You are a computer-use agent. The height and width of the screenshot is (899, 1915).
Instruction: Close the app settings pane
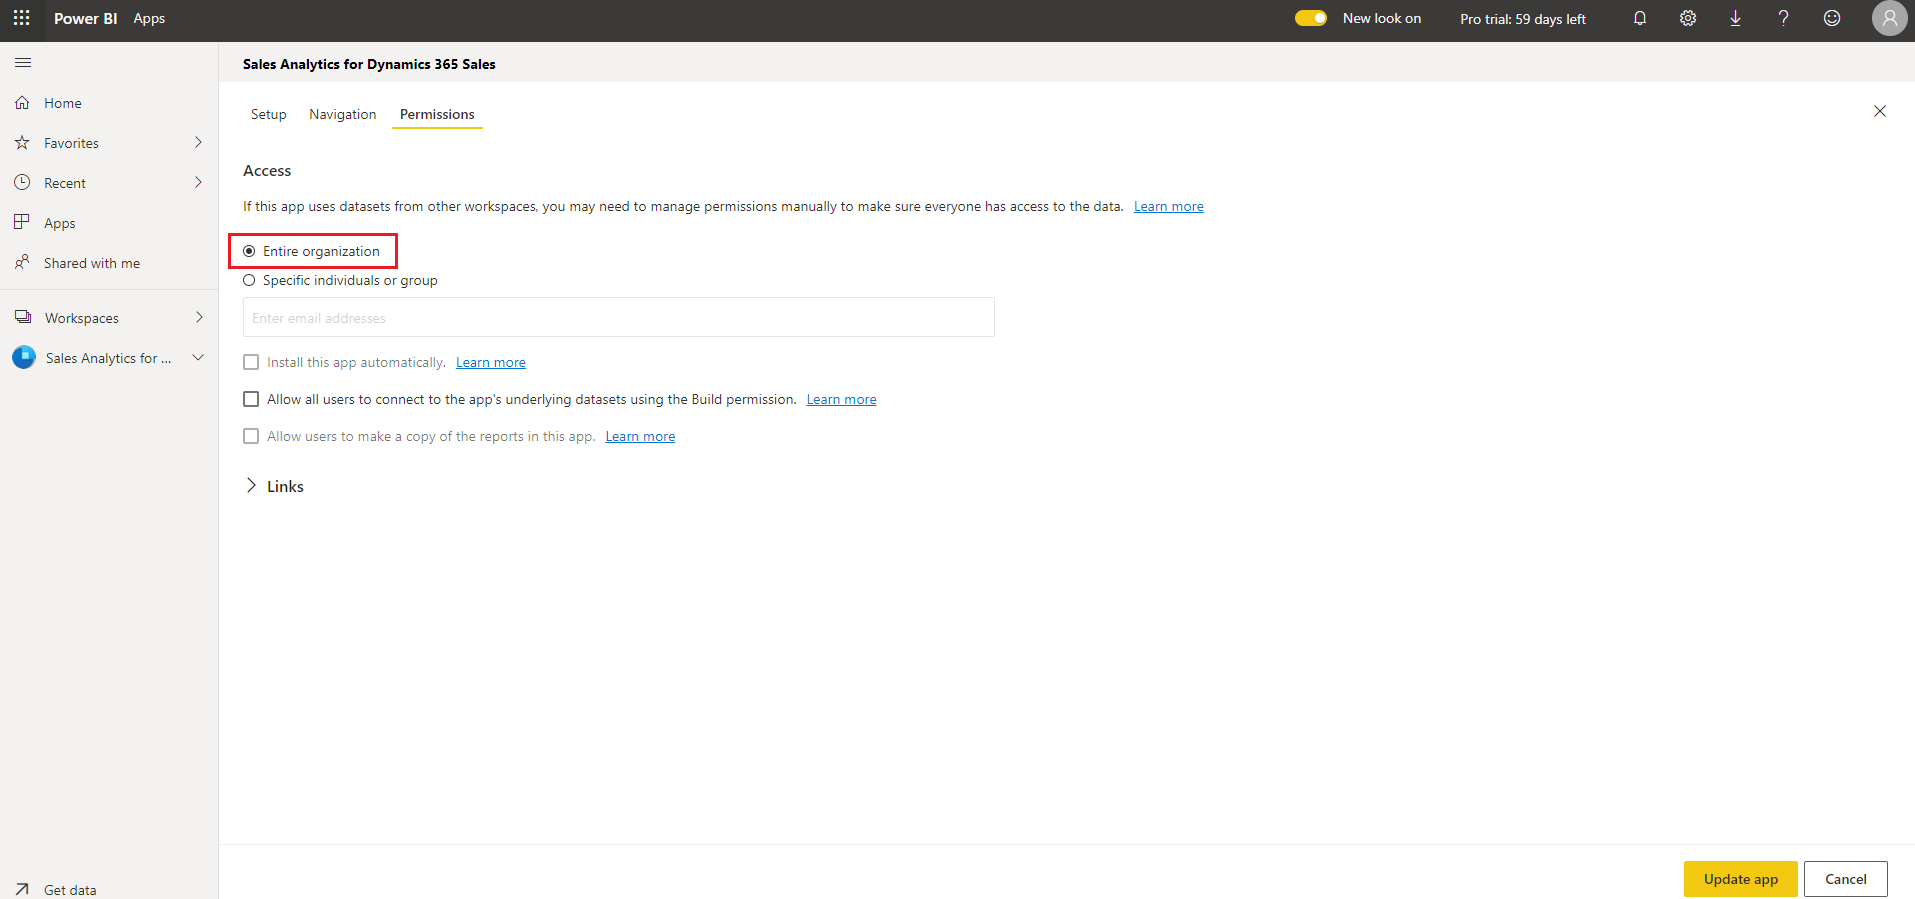(1880, 111)
